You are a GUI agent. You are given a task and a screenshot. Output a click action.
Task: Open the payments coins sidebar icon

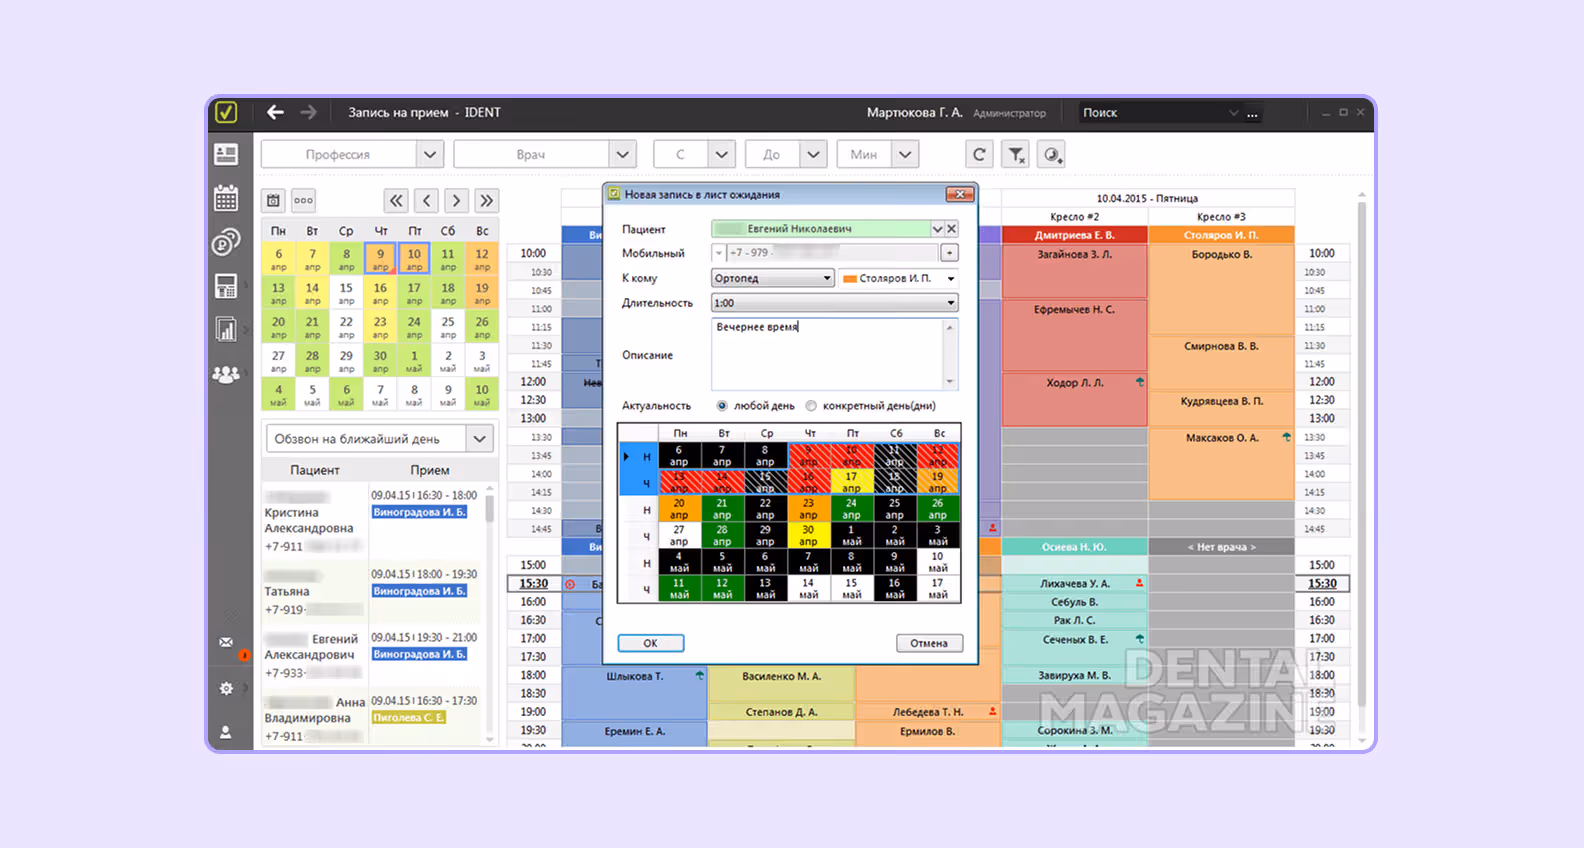tap(226, 242)
